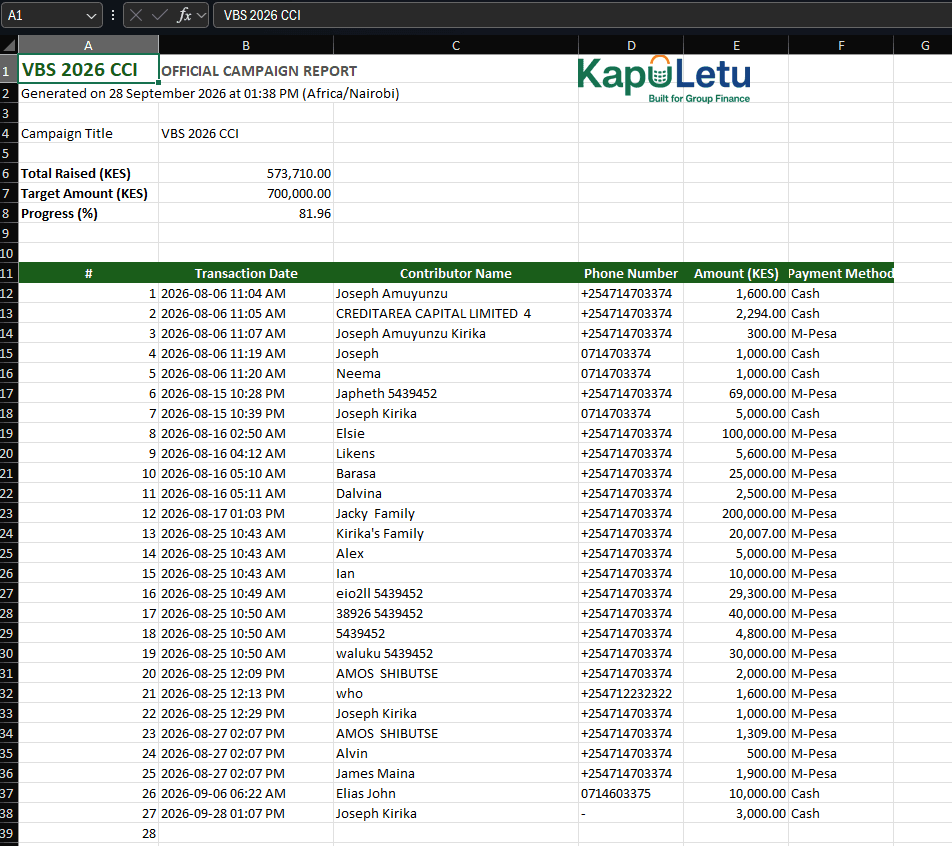Click the Transaction Date header cell
The height and width of the screenshot is (846, 952).
click(246, 273)
